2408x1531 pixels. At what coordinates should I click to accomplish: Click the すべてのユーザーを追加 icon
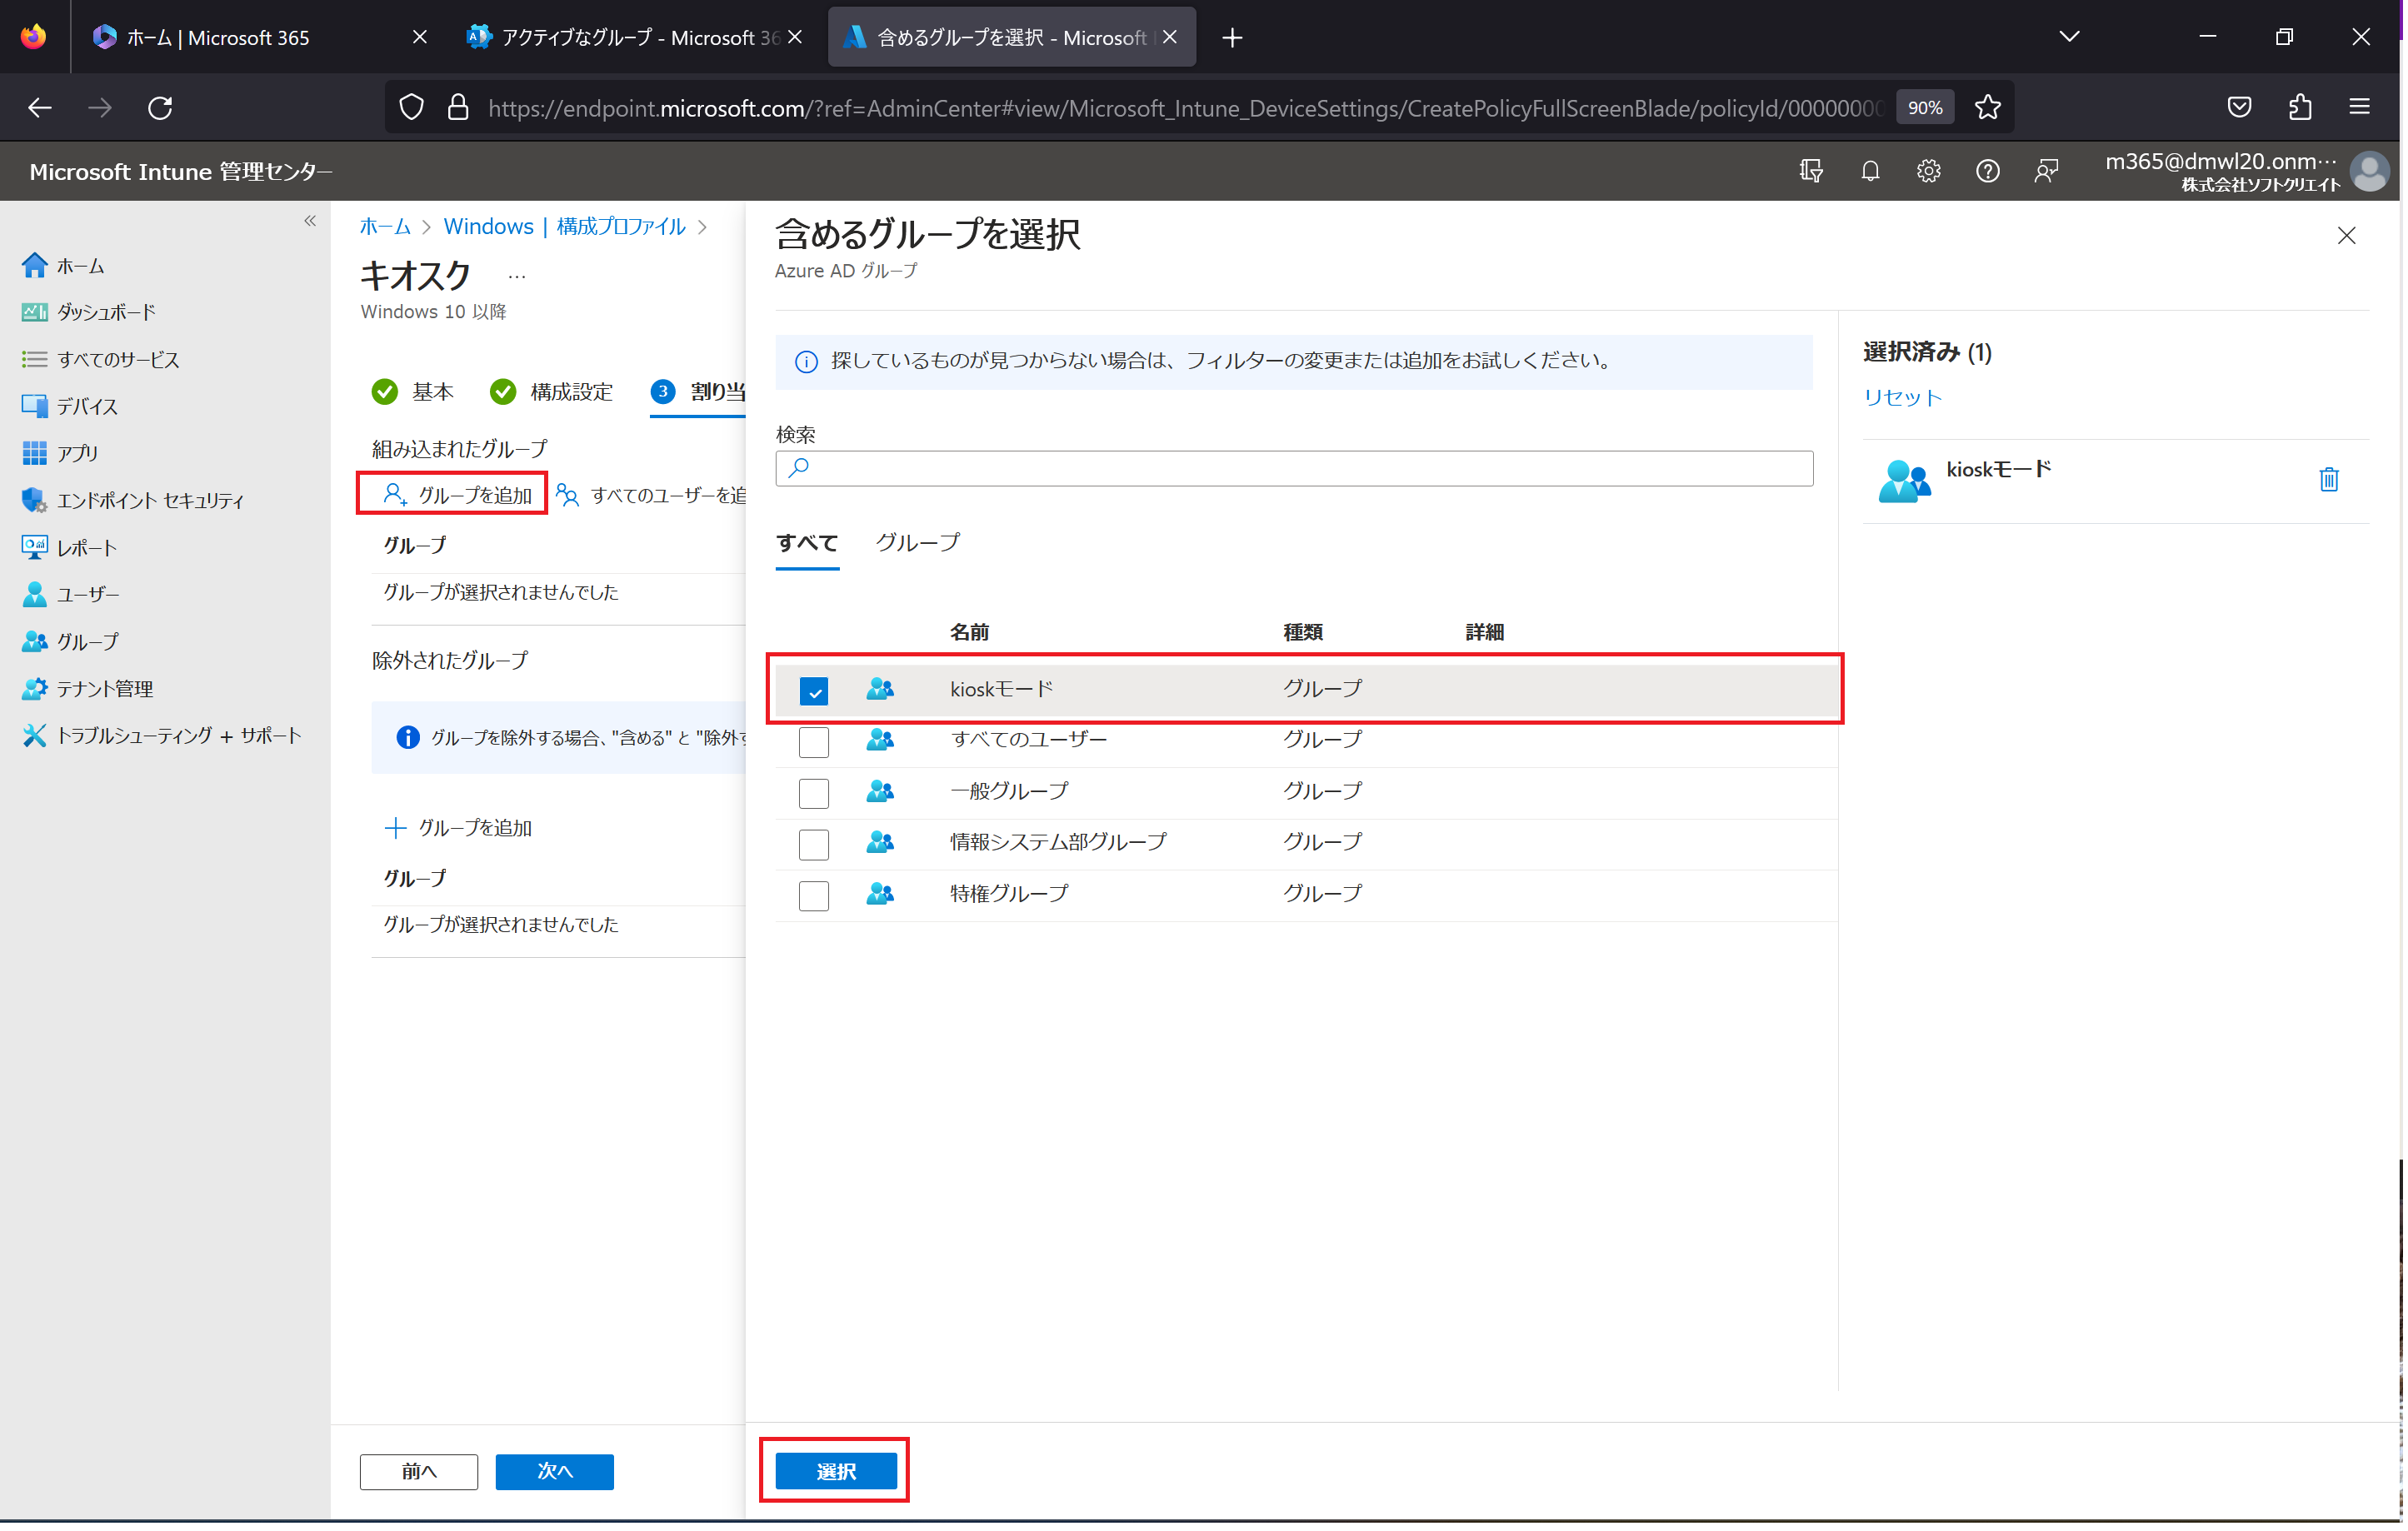(x=572, y=495)
